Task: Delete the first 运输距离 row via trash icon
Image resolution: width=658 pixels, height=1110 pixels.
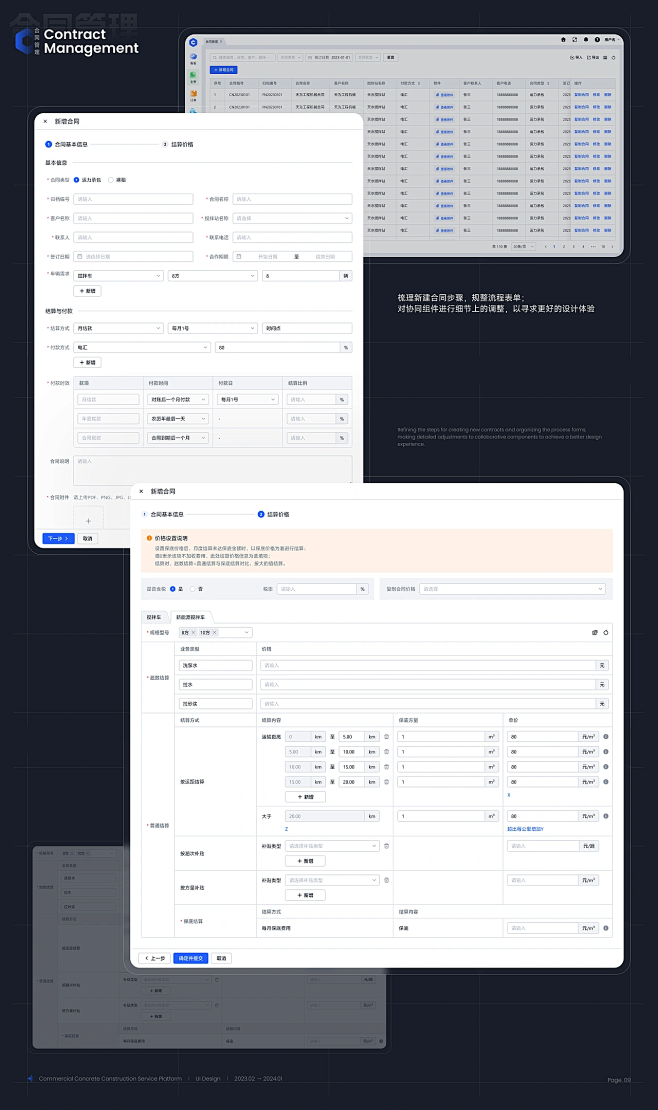Action: [387, 737]
